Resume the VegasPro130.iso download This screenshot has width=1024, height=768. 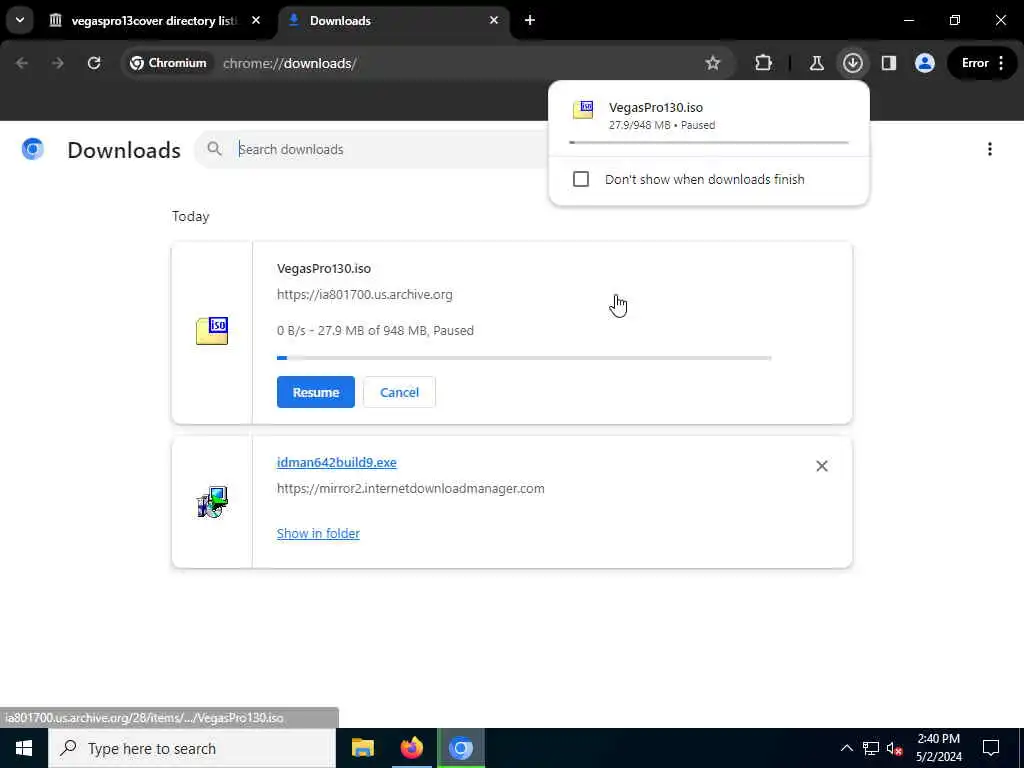click(x=315, y=392)
